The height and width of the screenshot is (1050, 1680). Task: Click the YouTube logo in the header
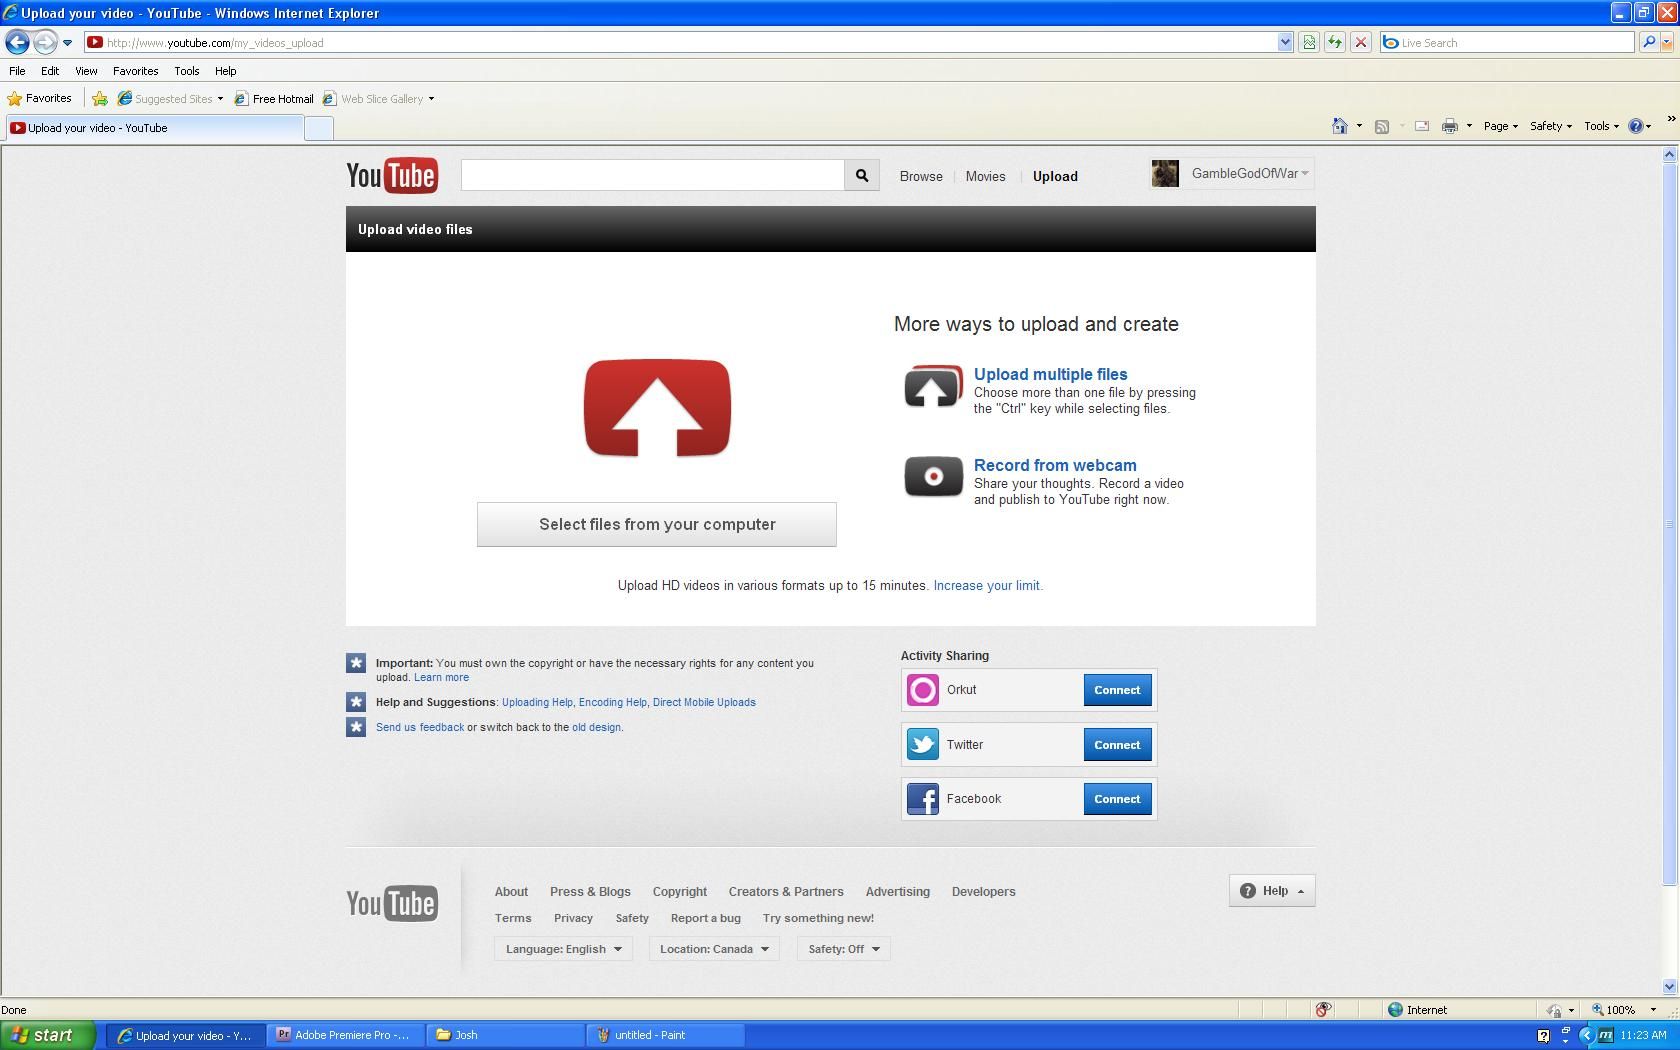pyautogui.click(x=391, y=175)
